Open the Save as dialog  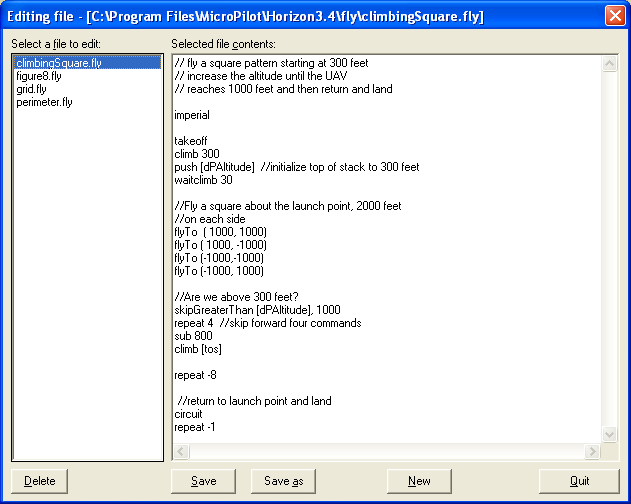(x=283, y=481)
